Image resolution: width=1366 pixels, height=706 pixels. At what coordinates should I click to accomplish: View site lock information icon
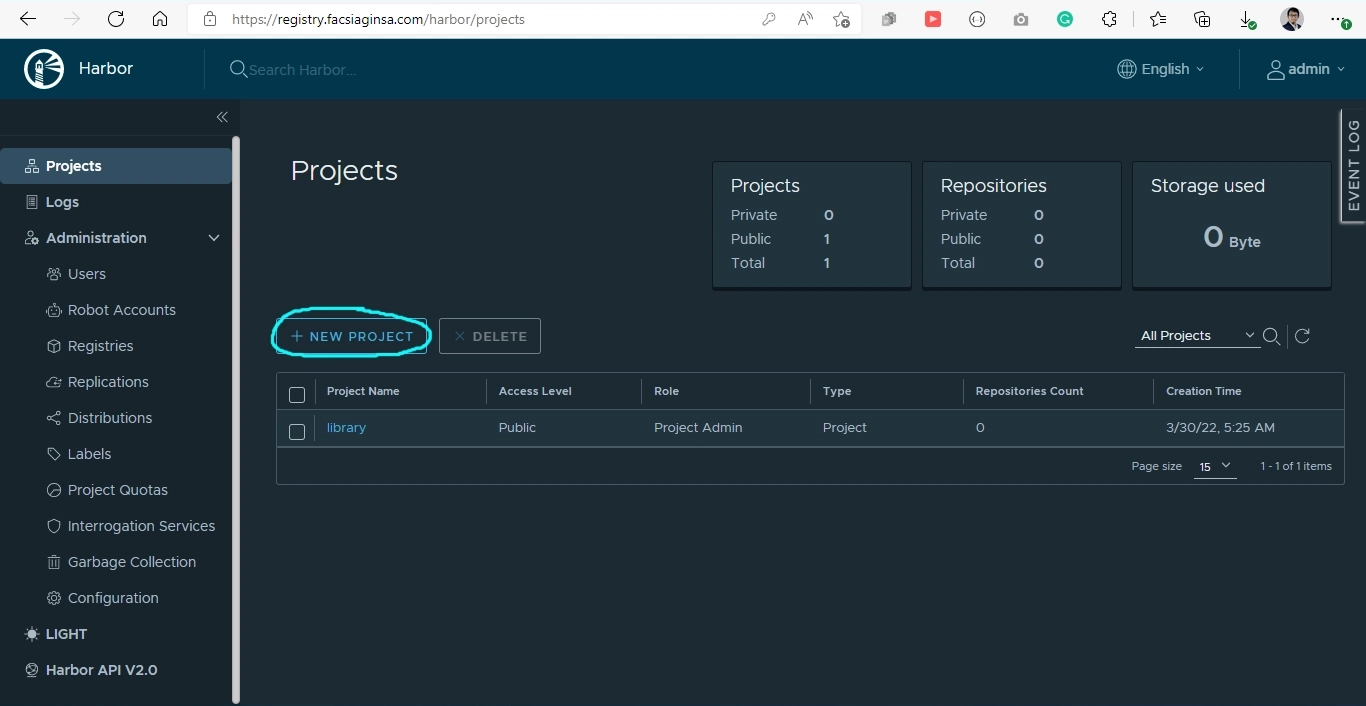coord(209,19)
